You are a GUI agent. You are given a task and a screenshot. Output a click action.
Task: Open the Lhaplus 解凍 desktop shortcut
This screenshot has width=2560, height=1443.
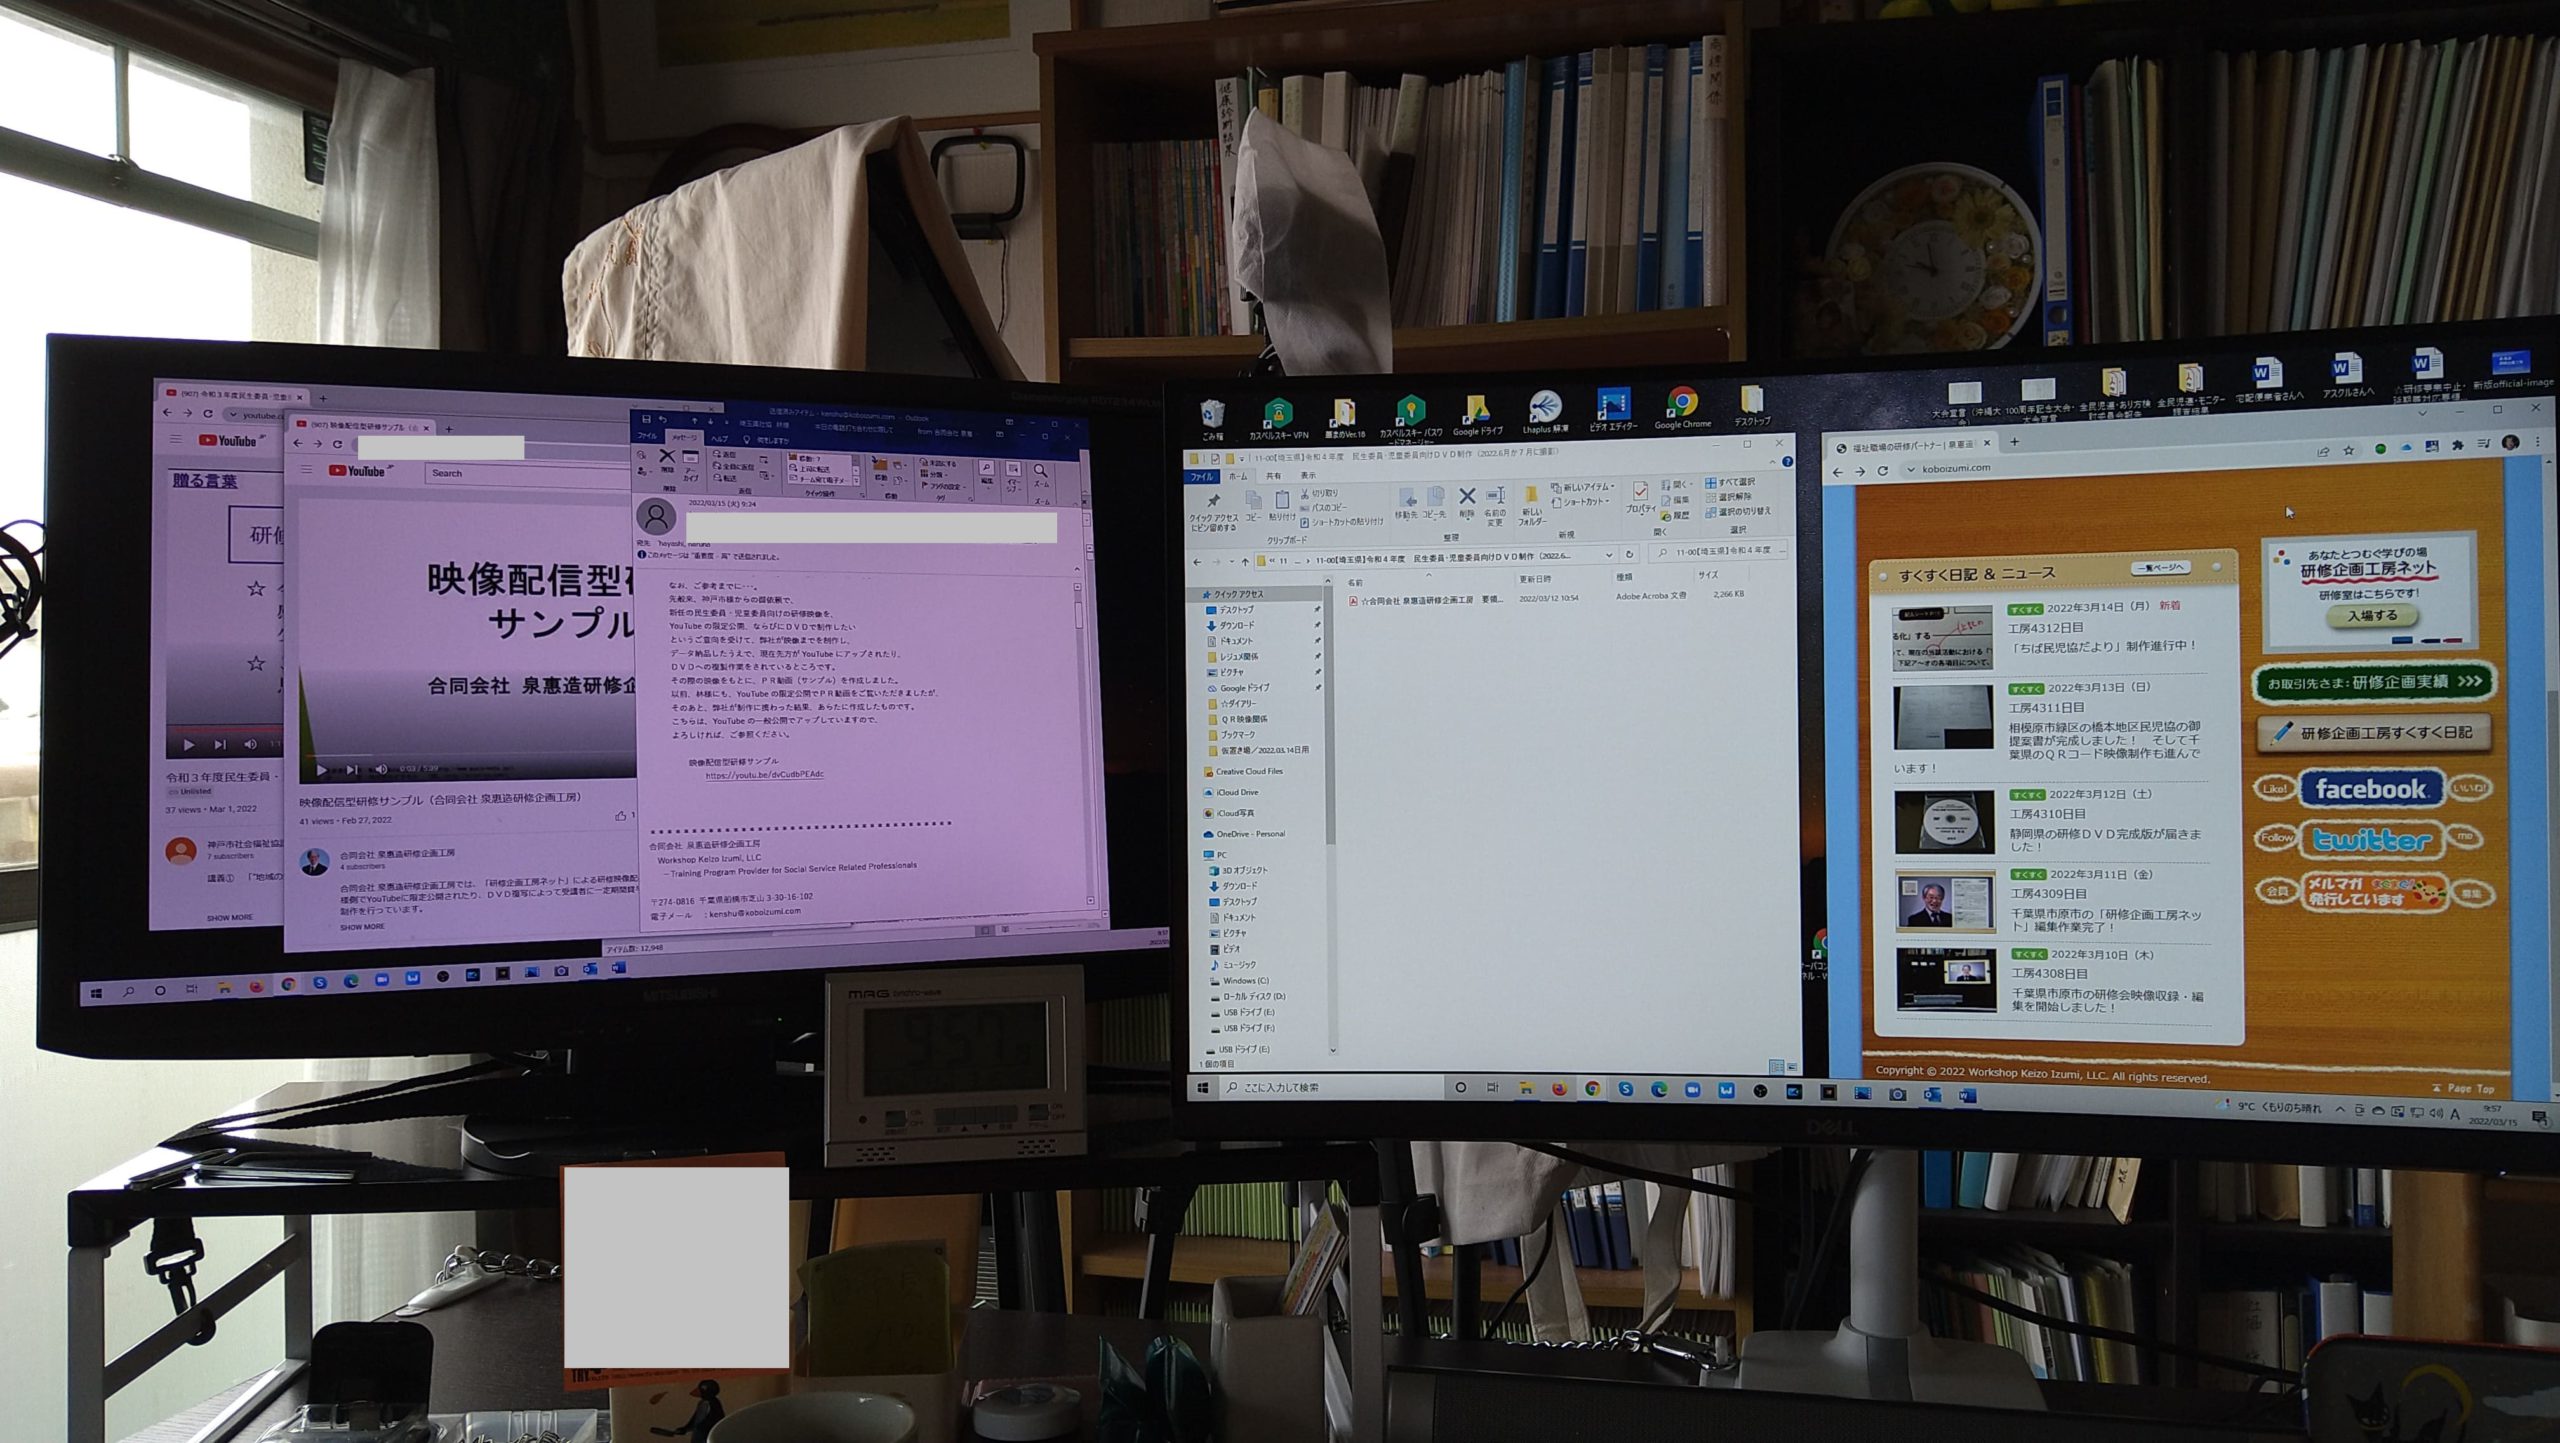point(1545,412)
